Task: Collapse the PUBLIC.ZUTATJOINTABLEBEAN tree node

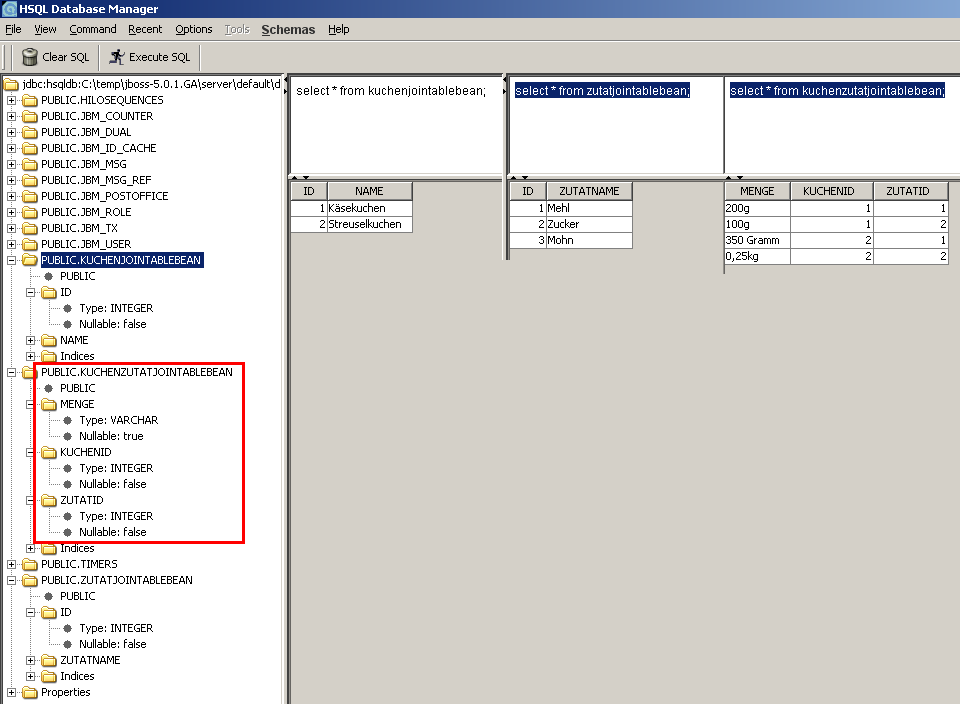Action: click(12, 580)
